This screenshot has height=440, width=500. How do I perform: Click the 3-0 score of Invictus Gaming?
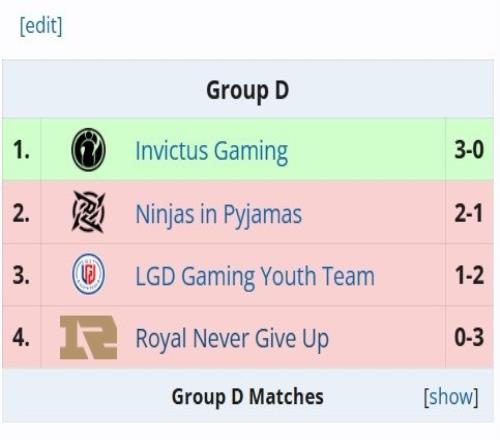469,149
